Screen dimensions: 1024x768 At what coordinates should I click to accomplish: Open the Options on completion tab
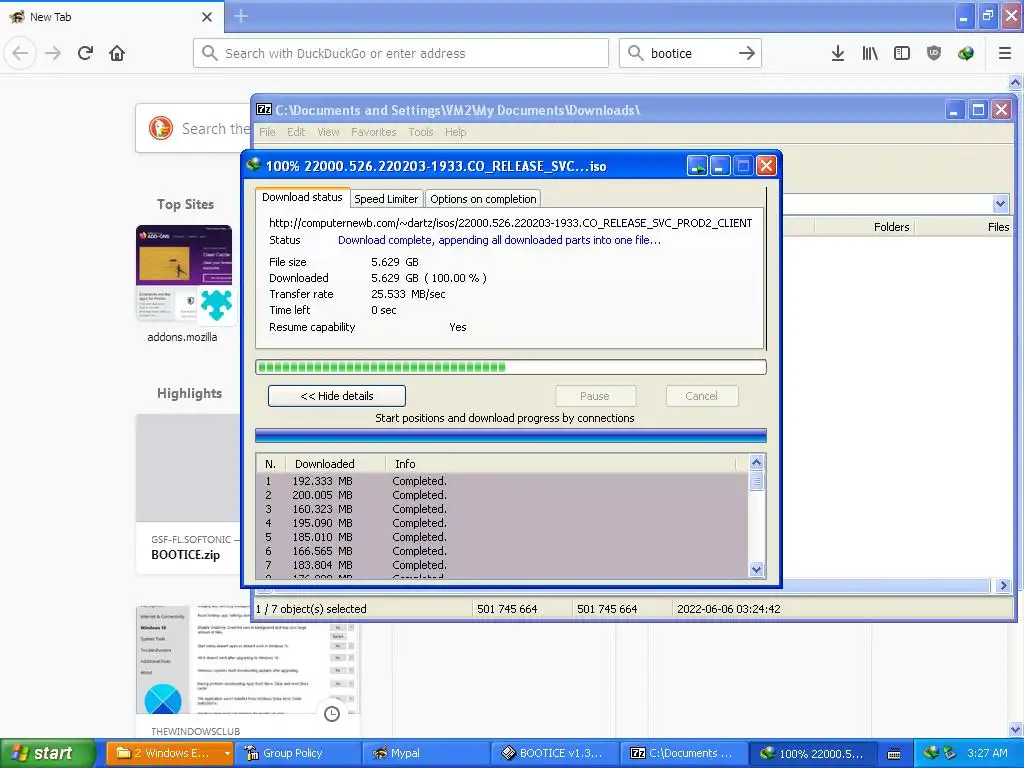point(483,199)
